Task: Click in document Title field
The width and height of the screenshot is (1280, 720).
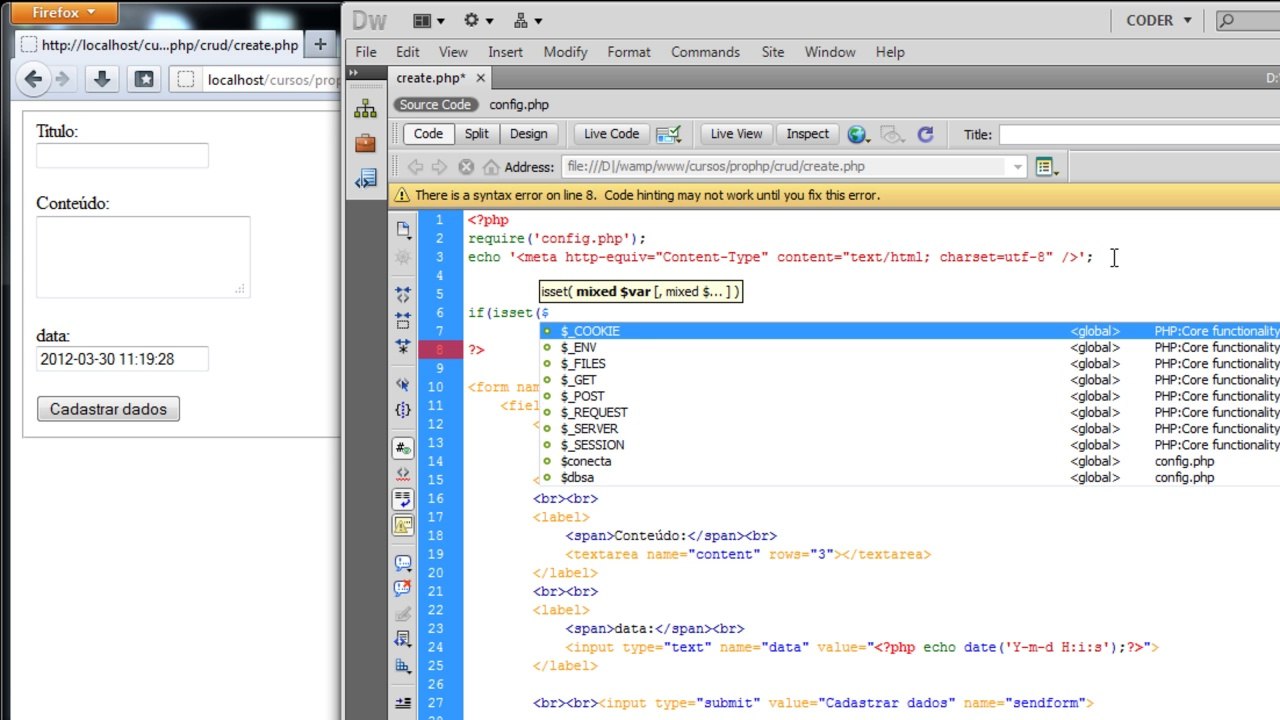Action: click(x=1139, y=134)
